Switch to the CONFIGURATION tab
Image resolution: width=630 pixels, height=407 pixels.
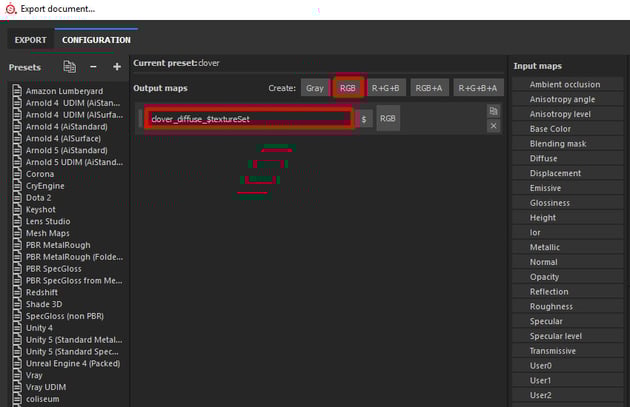coord(96,40)
